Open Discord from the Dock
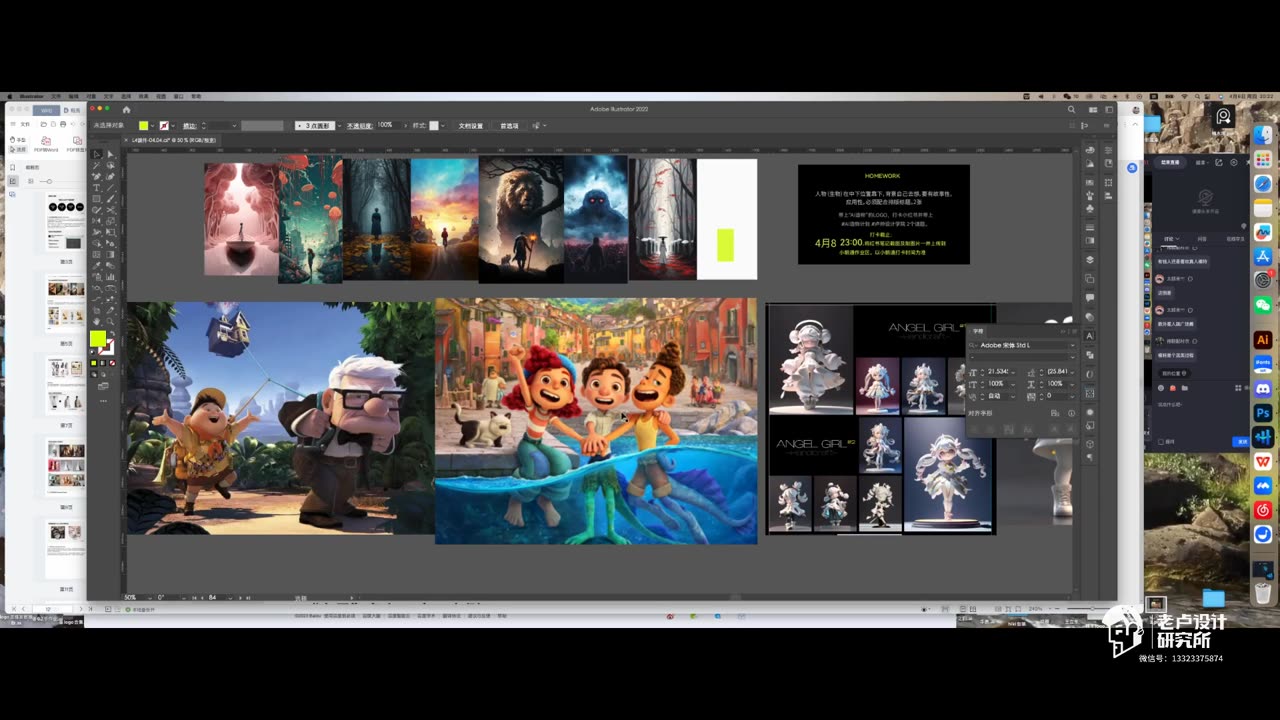Image resolution: width=1280 pixels, height=720 pixels. (1262, 388)
